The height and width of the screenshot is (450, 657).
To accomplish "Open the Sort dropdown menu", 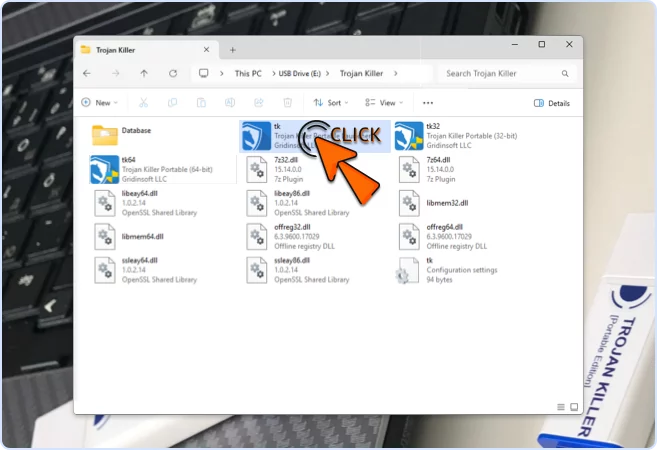I will (331, 103).
